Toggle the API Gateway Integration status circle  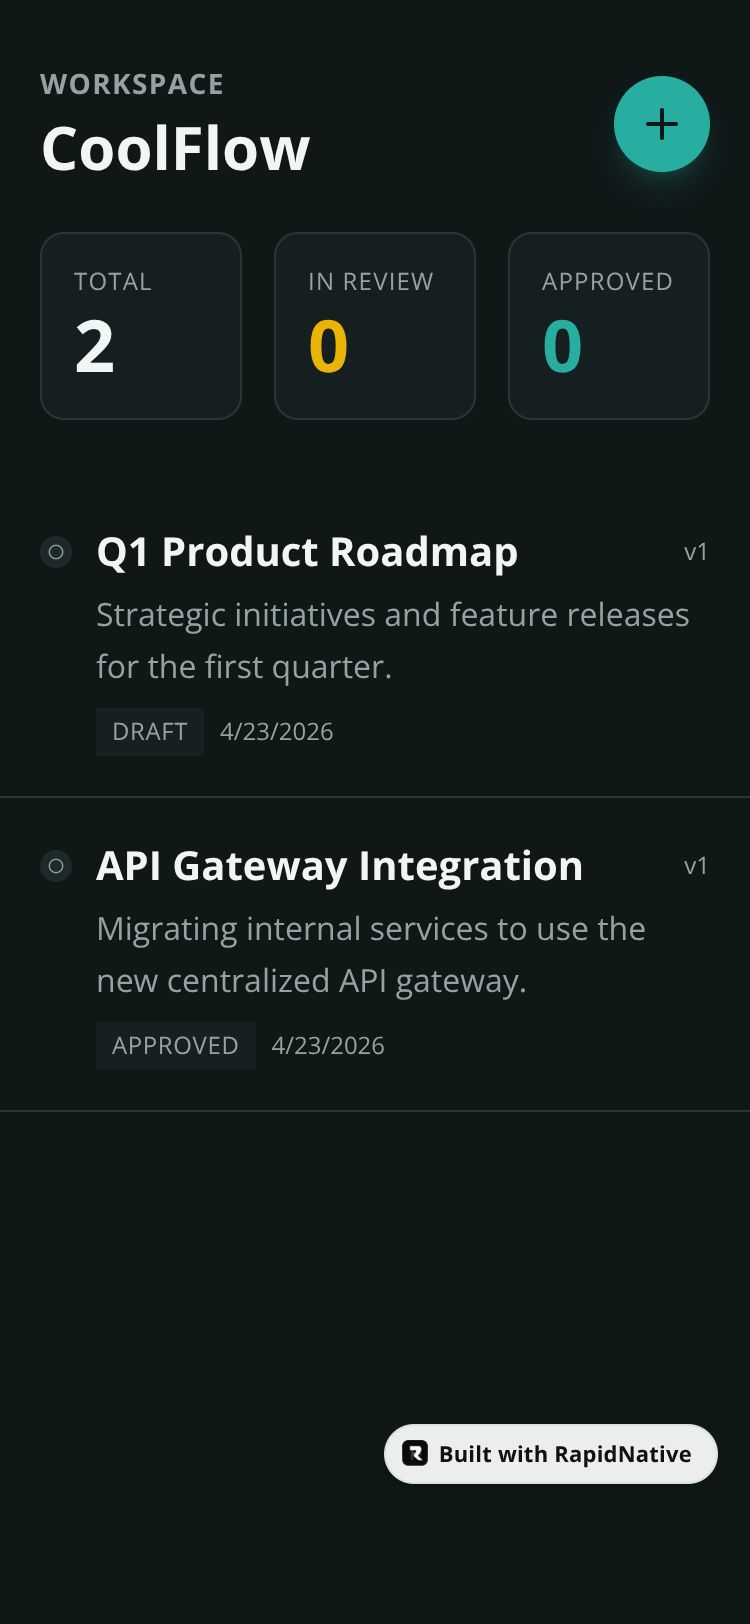56,866
